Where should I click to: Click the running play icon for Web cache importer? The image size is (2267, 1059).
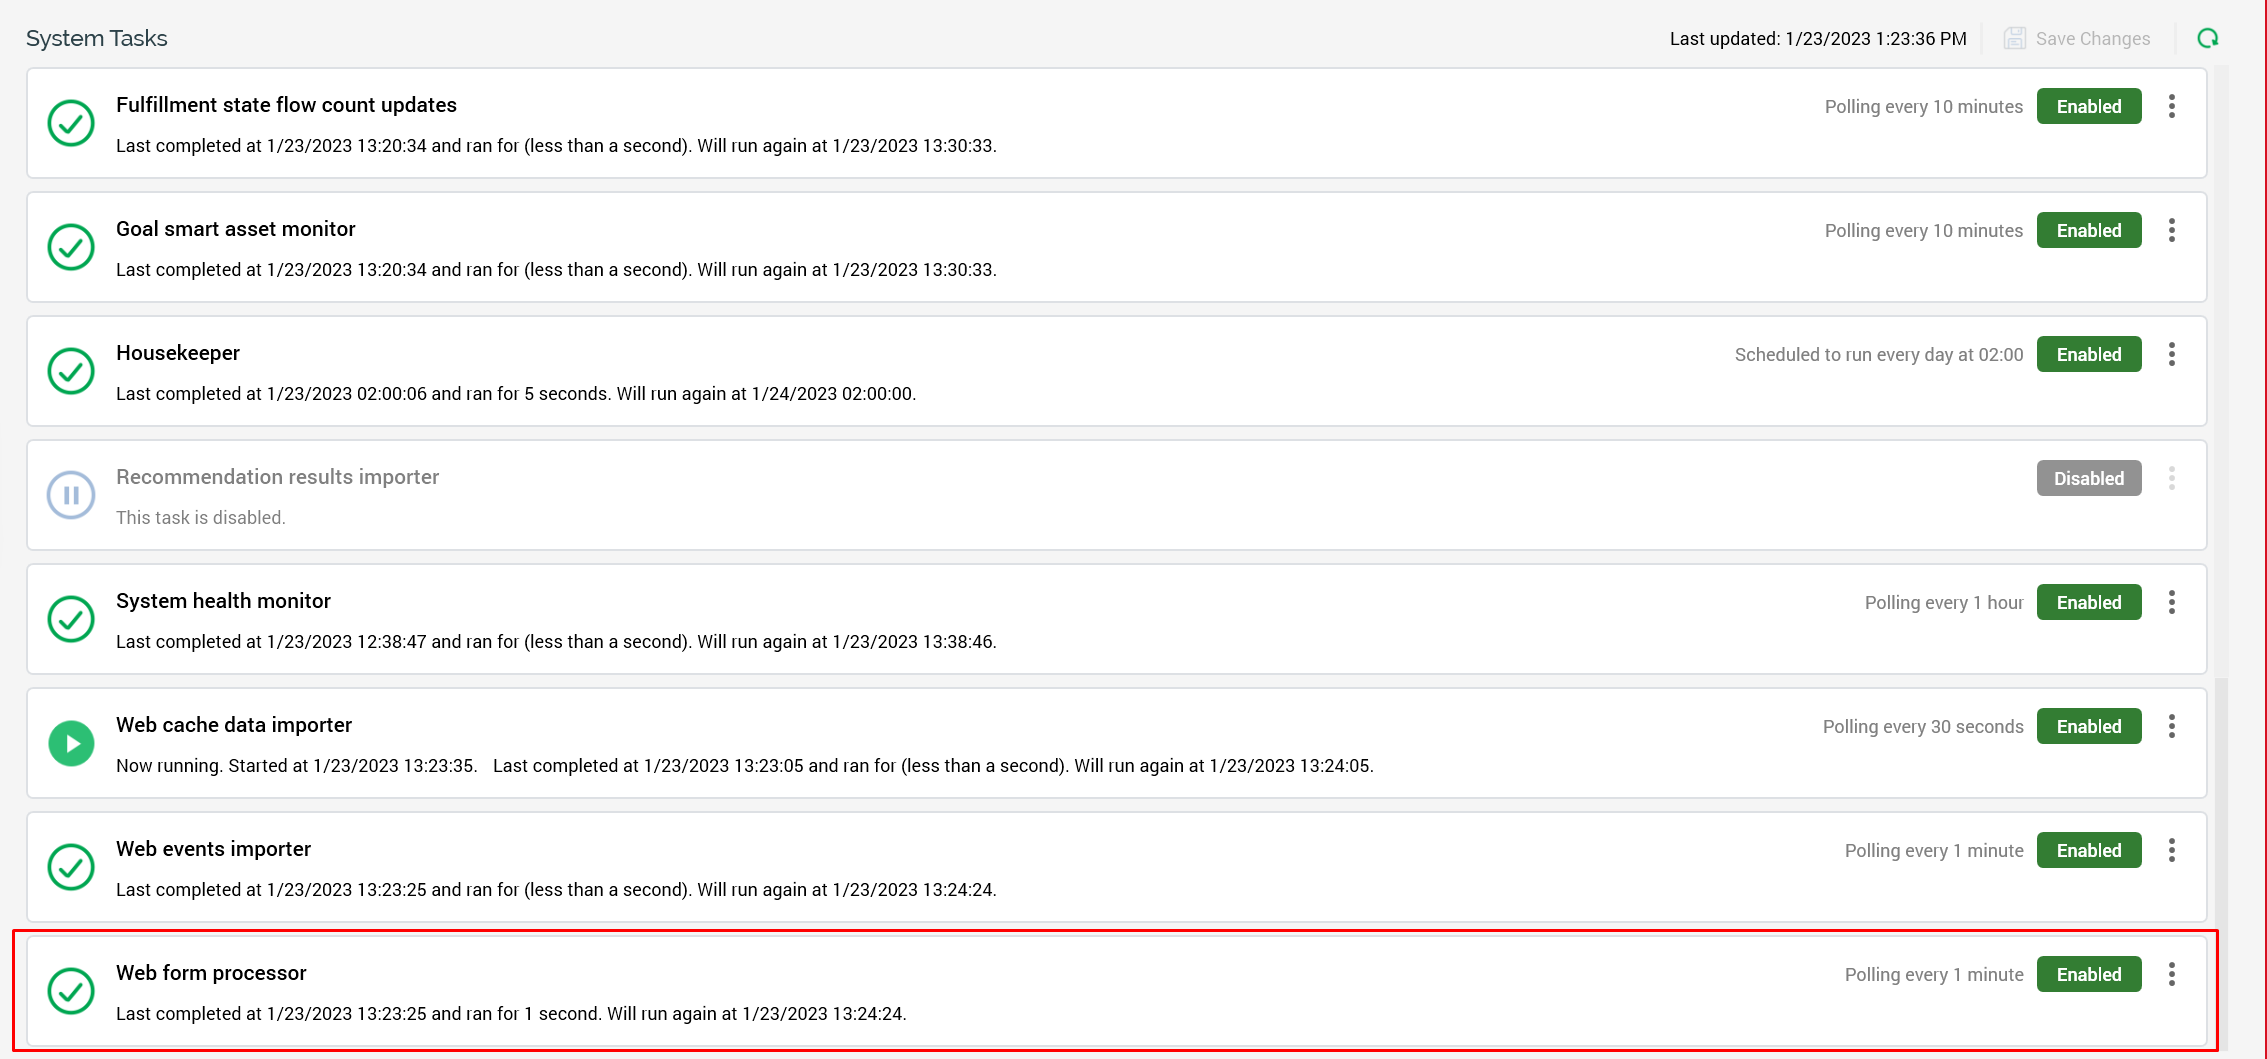pos(71,743)
